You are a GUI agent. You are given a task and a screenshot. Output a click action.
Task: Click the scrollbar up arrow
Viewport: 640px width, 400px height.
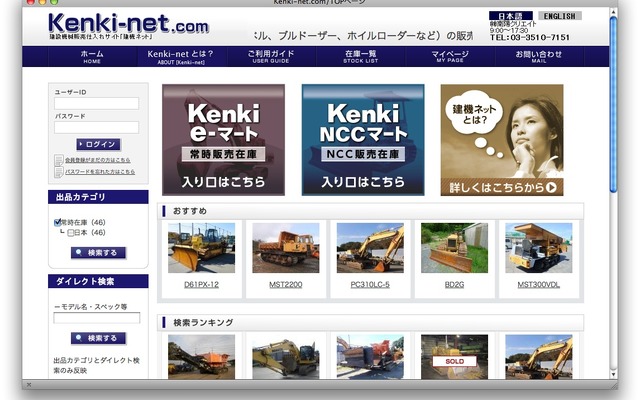point(613,12)
